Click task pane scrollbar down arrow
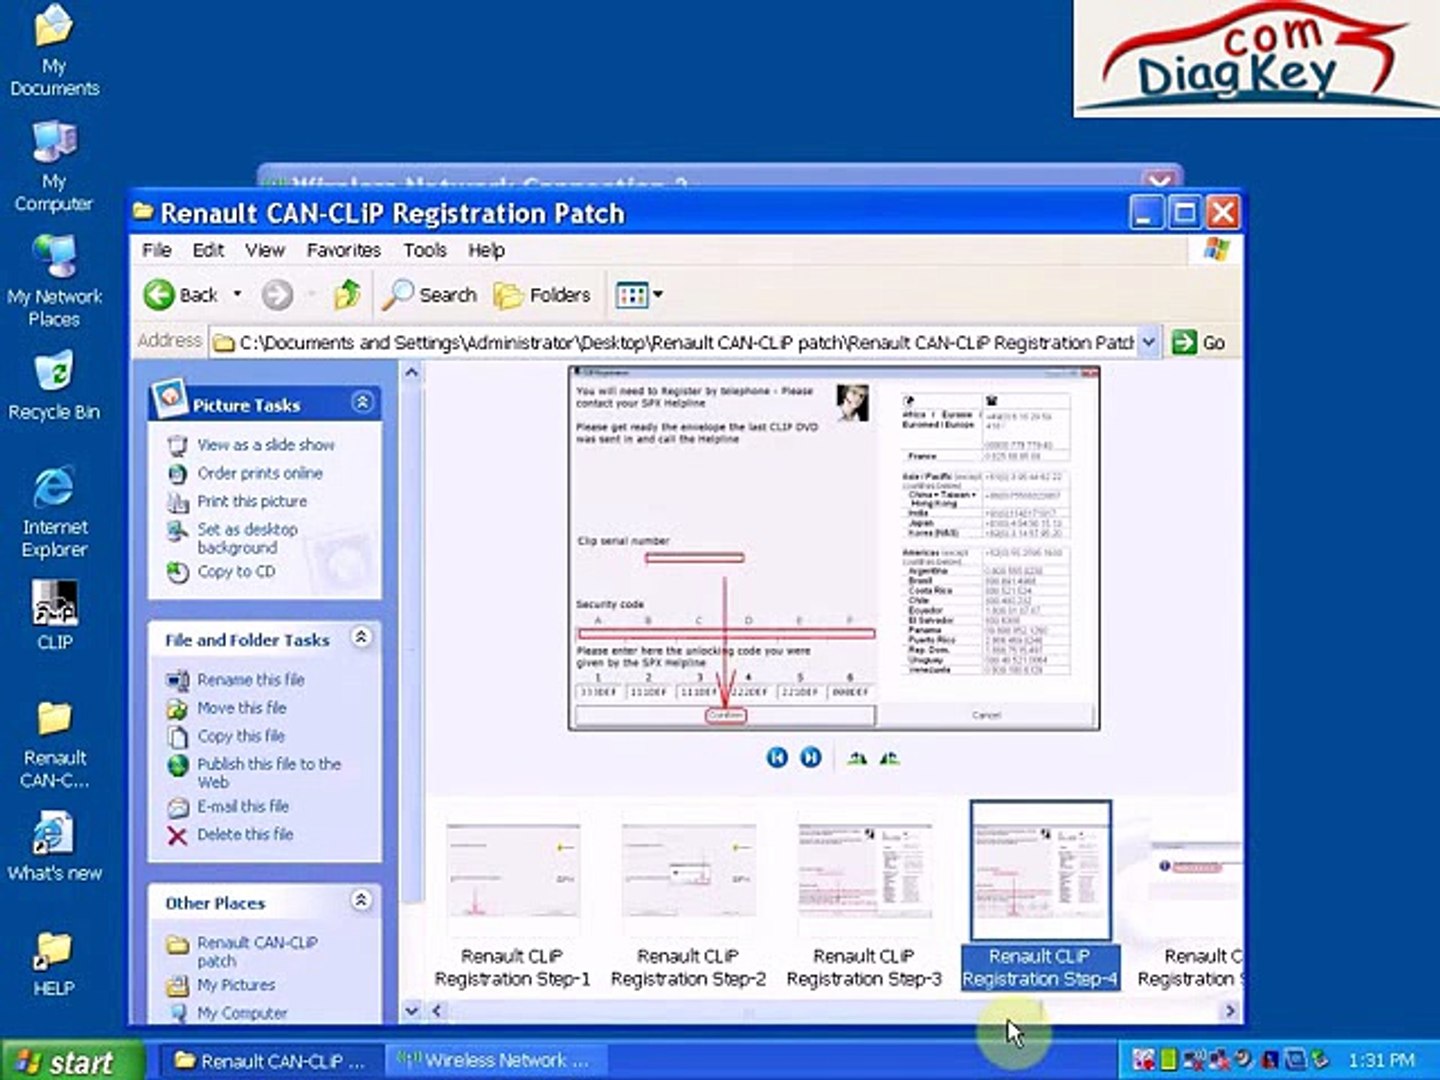The image size is (1440, 1080). point(411,1012)
